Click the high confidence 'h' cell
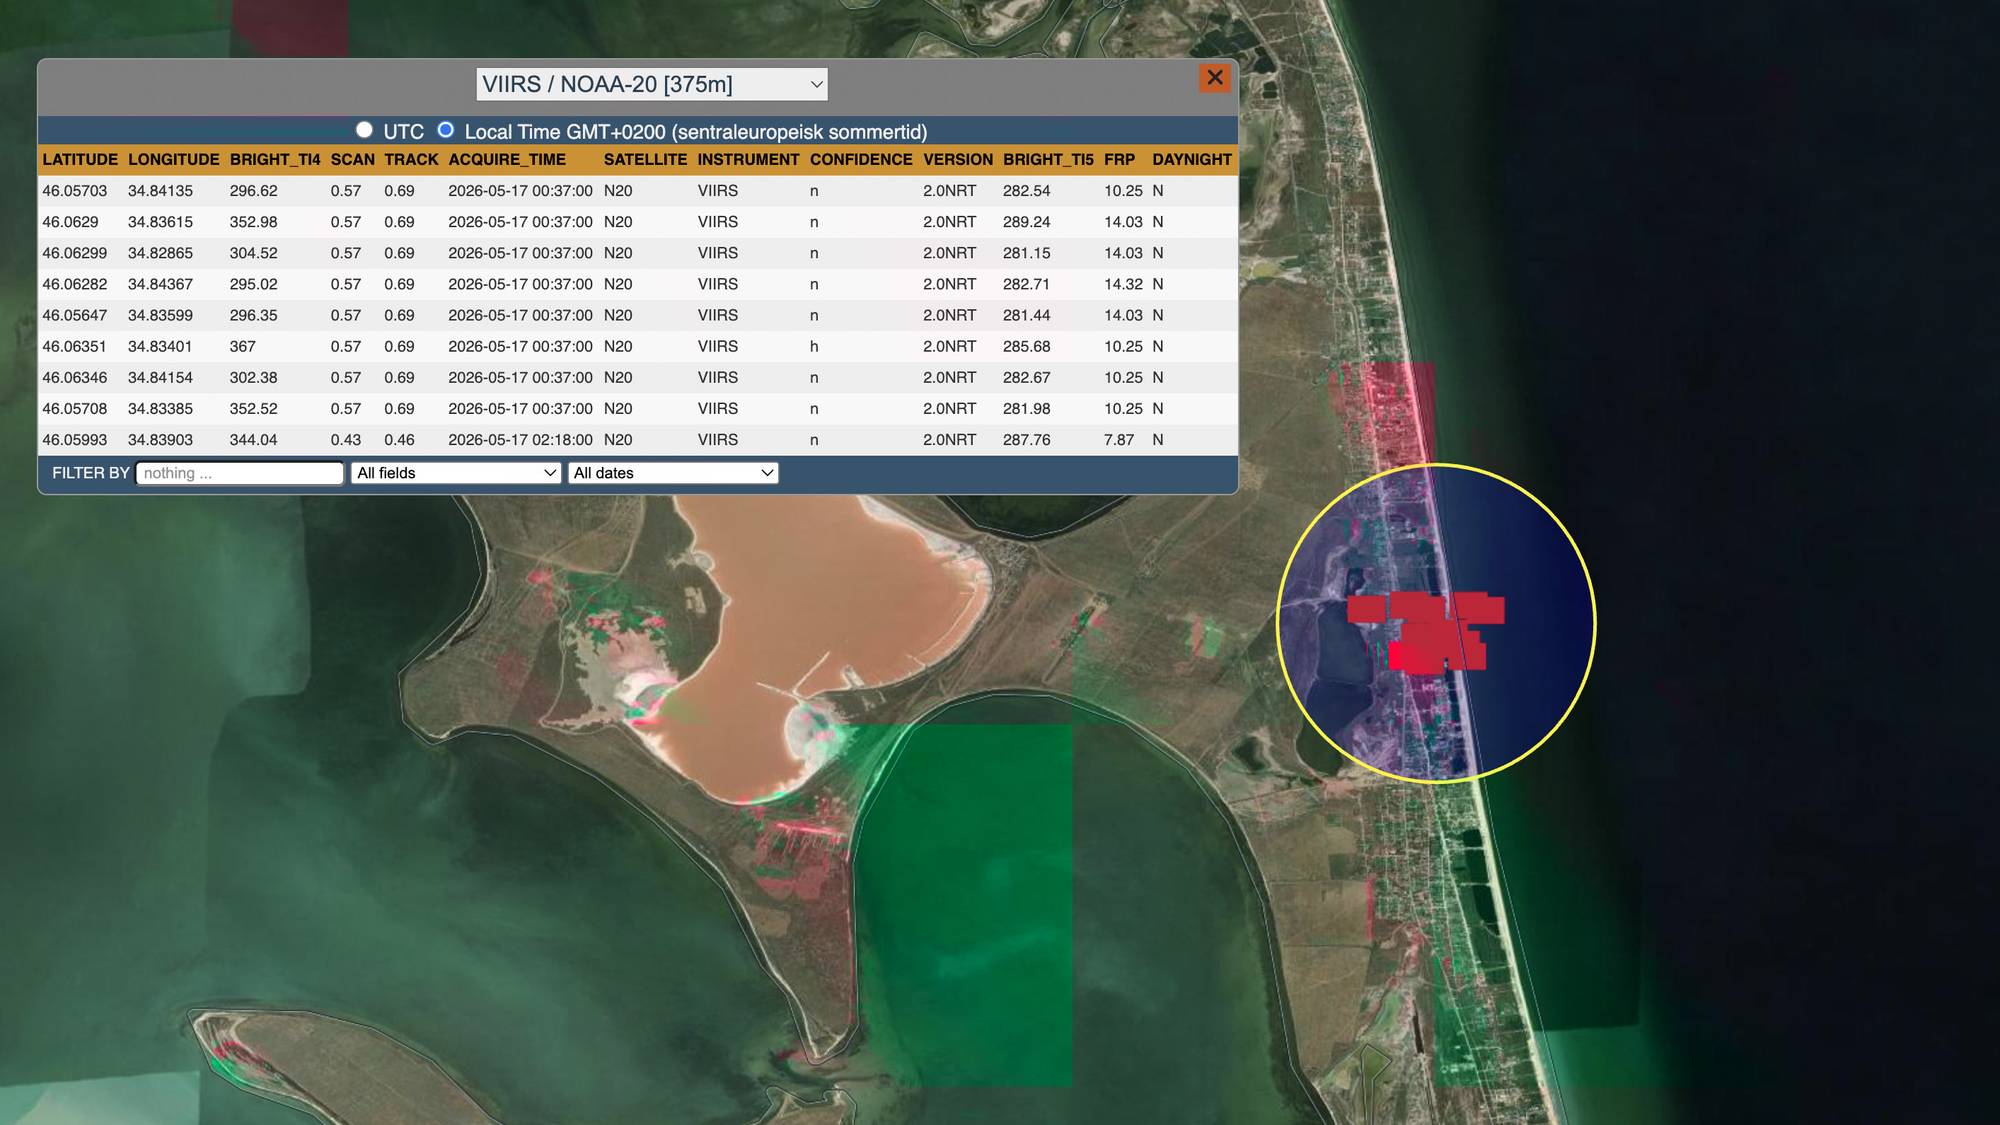This screenshot has height=1125, width=2000. [x=814, y=346]
